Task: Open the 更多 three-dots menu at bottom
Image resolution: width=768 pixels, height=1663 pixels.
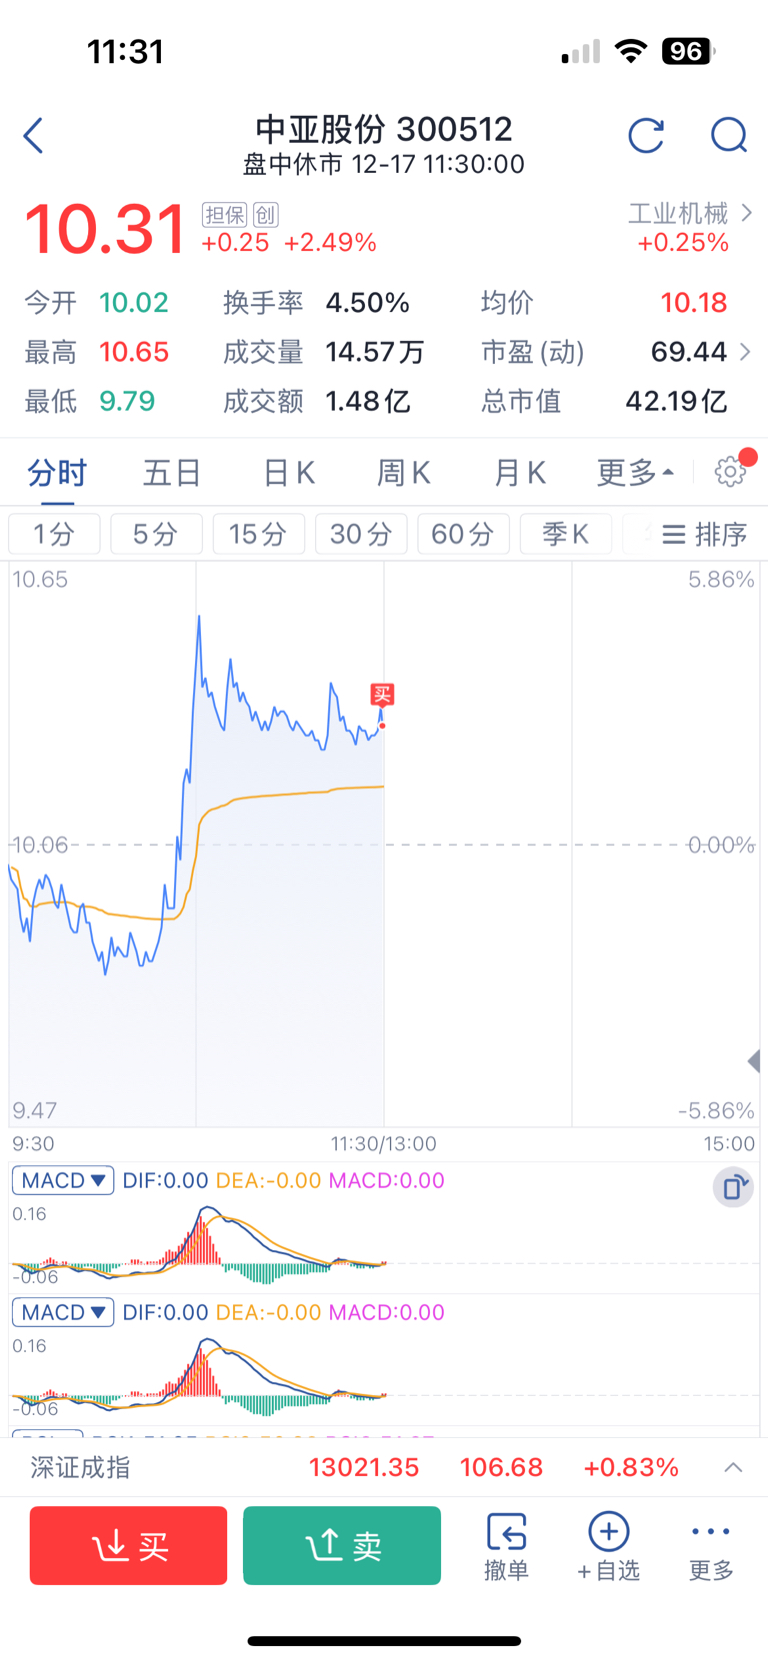Action: pyautogui.click(x=711, y=1546)
